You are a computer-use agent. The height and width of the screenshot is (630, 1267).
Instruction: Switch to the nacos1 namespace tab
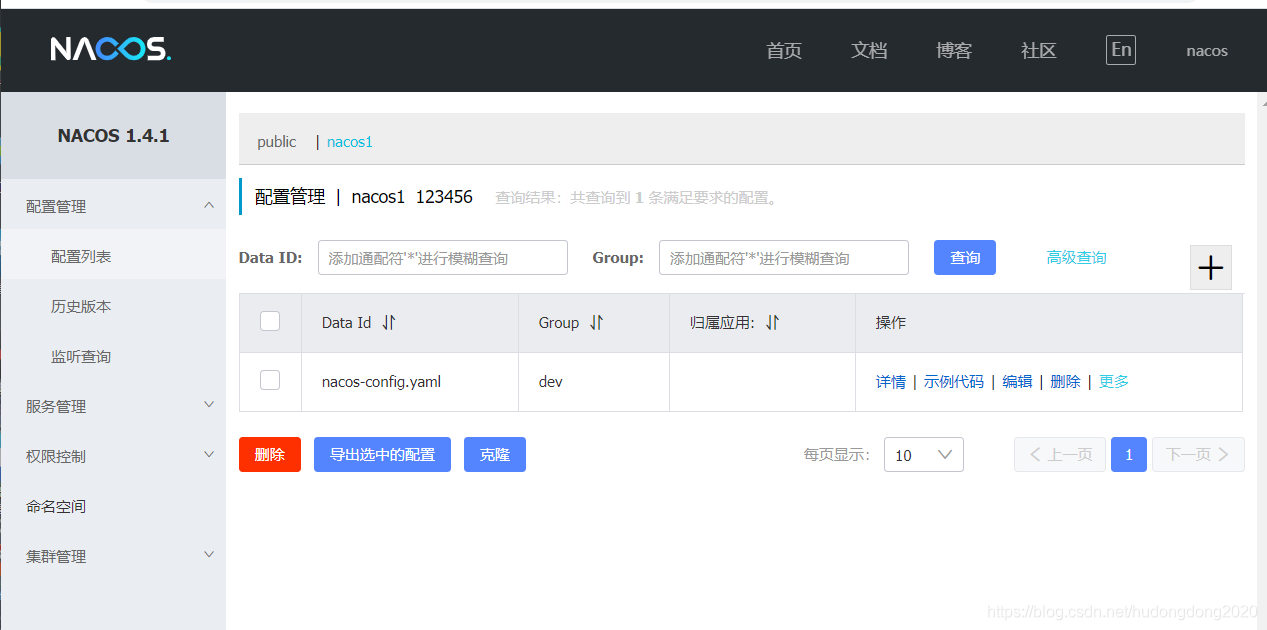click(350, 142)
